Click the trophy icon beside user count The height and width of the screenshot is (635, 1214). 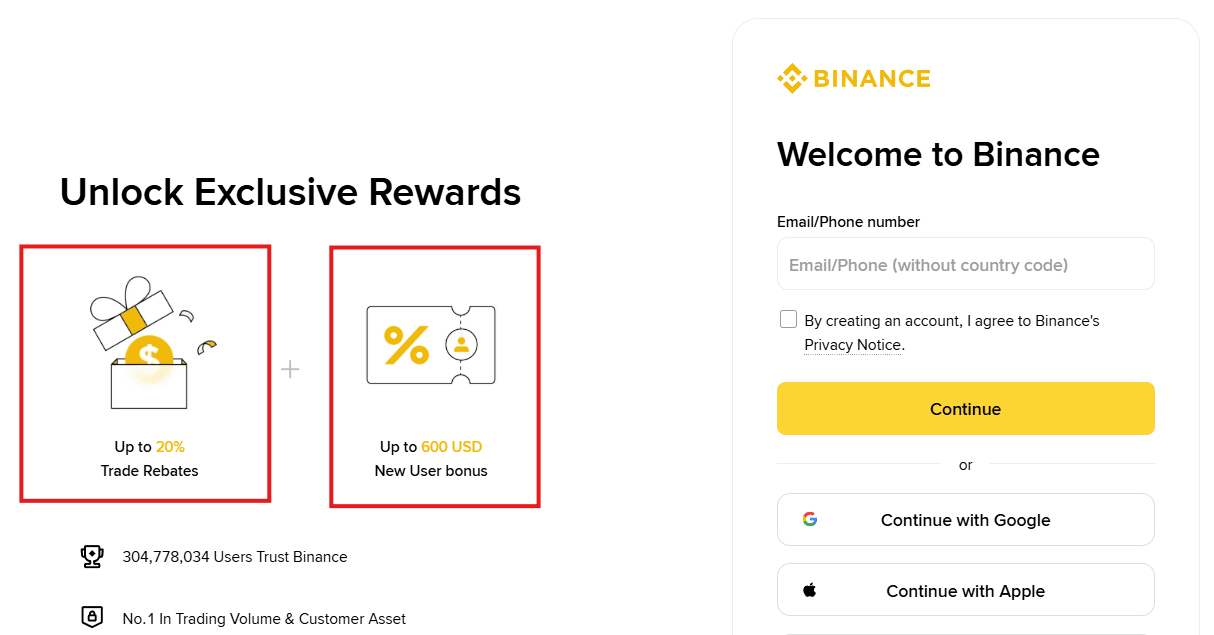click(x=92, y=556)
